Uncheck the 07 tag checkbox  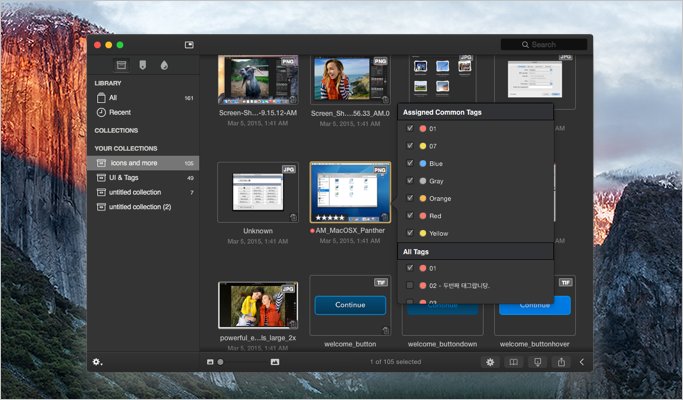(409, 146)
